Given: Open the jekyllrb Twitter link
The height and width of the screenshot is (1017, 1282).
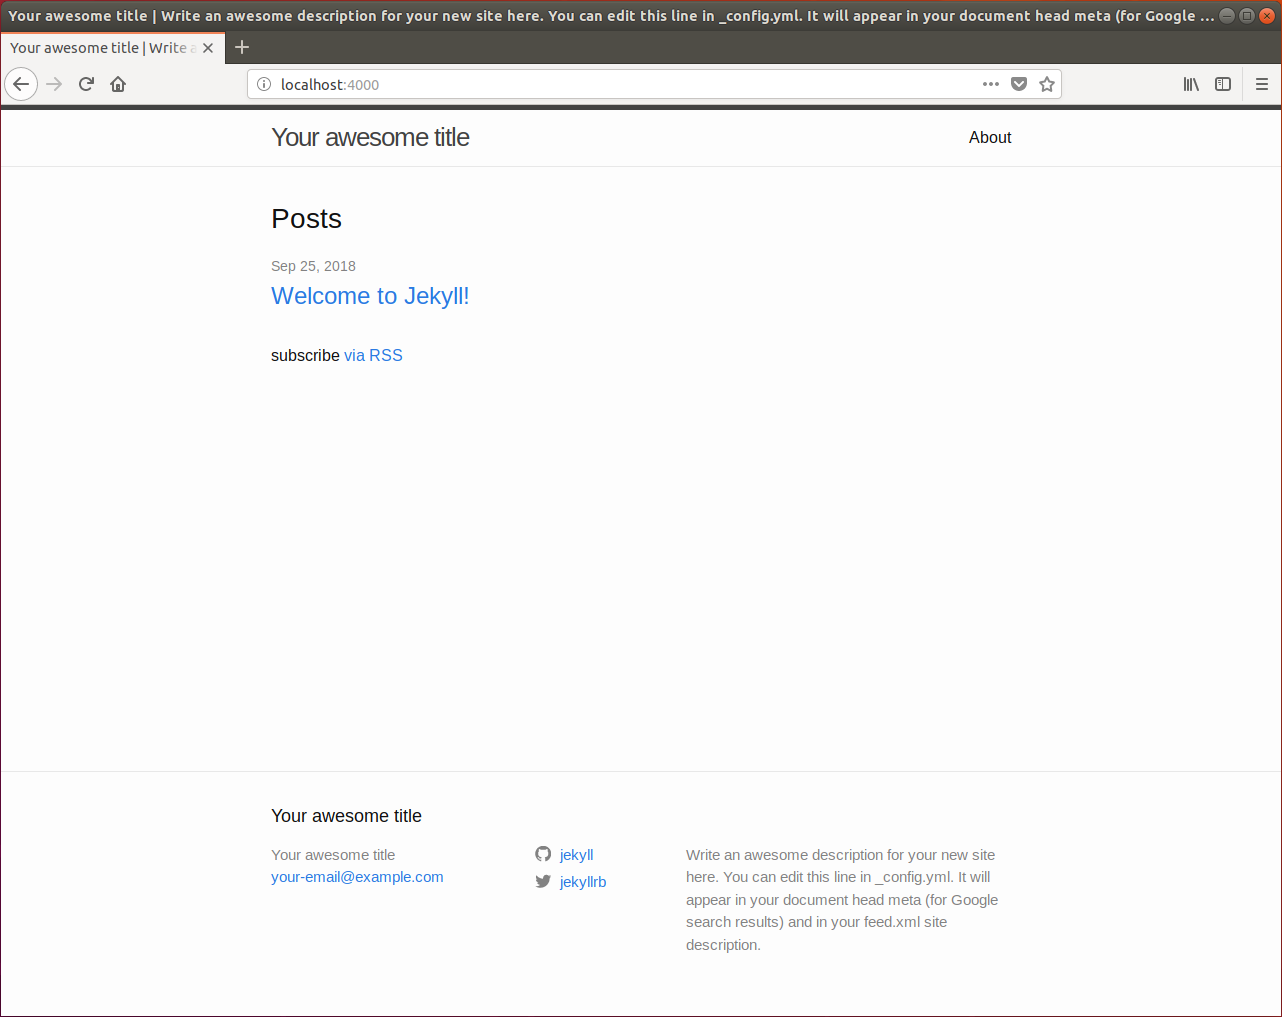Looking at the screenshot, I should pyautogui.click(x=583, y=881).
